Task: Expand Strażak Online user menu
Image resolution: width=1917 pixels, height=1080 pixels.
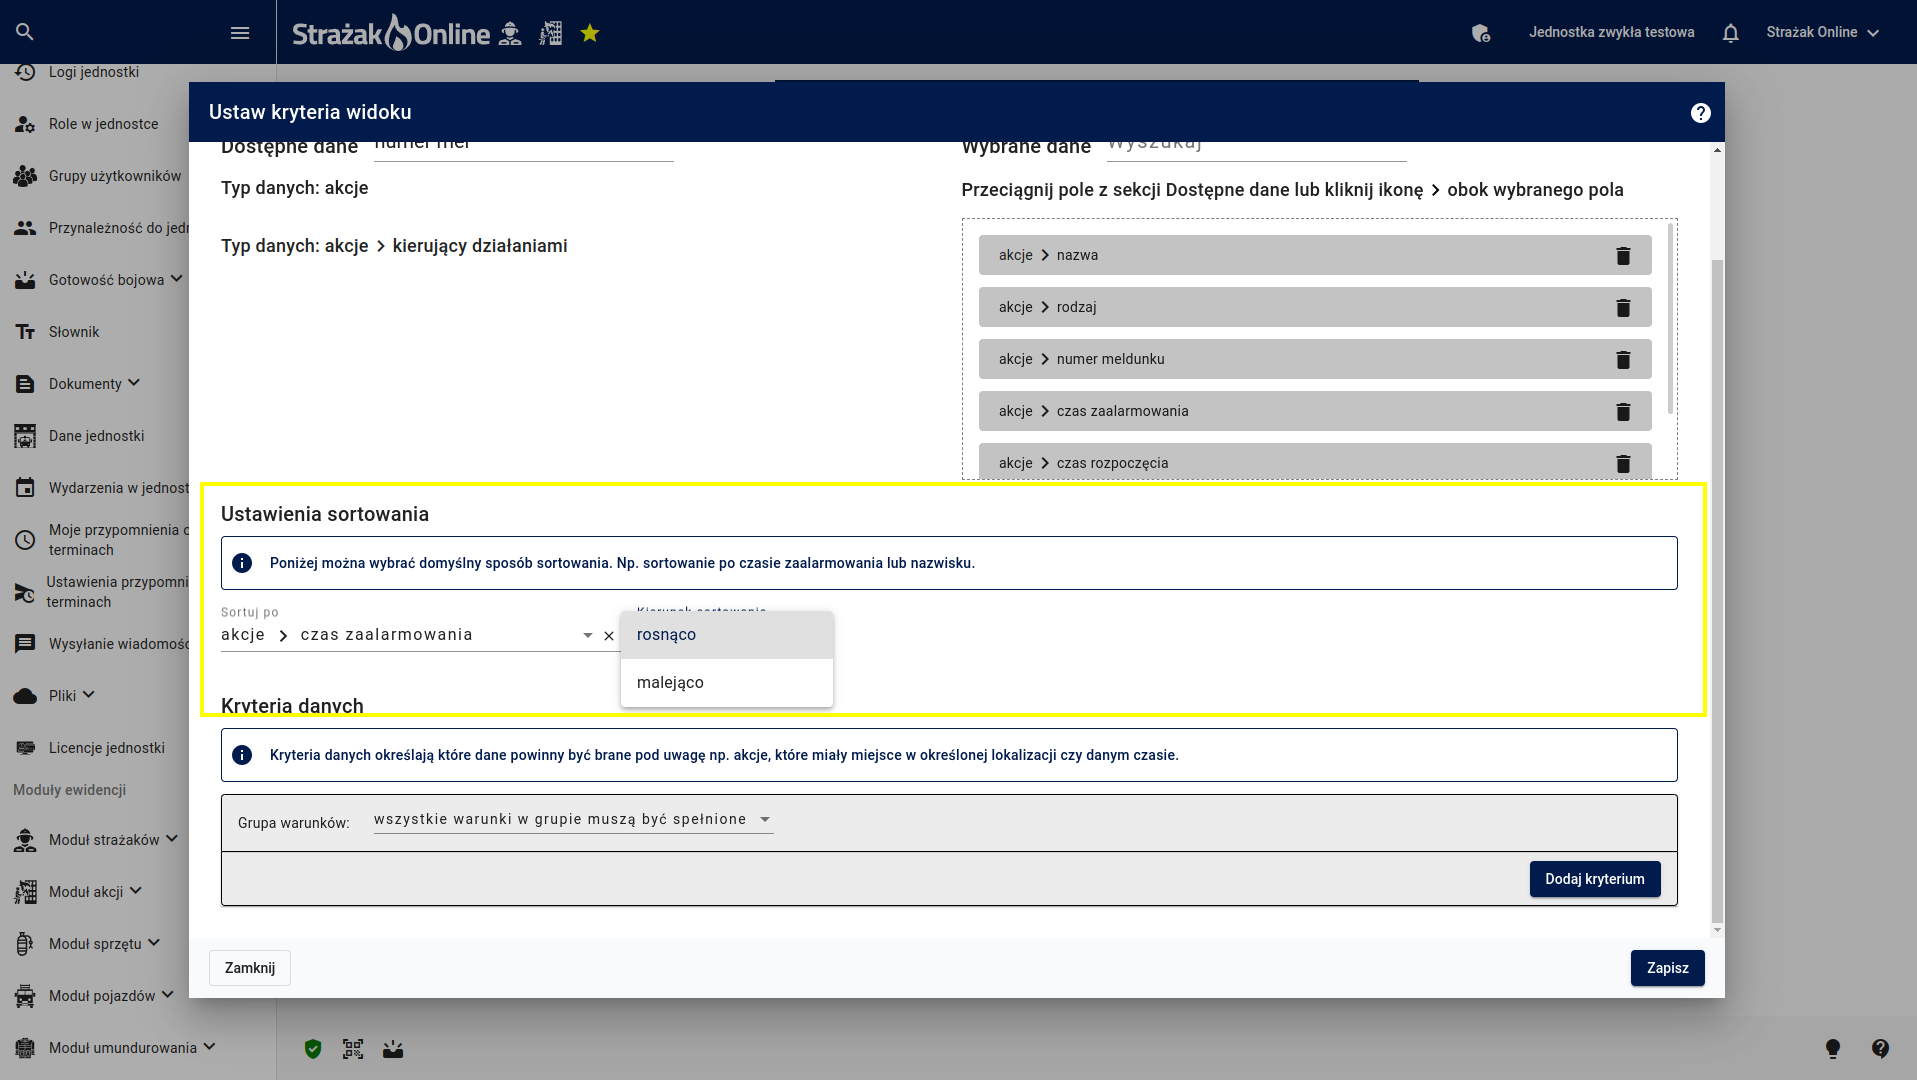Action: point(1822,32)
